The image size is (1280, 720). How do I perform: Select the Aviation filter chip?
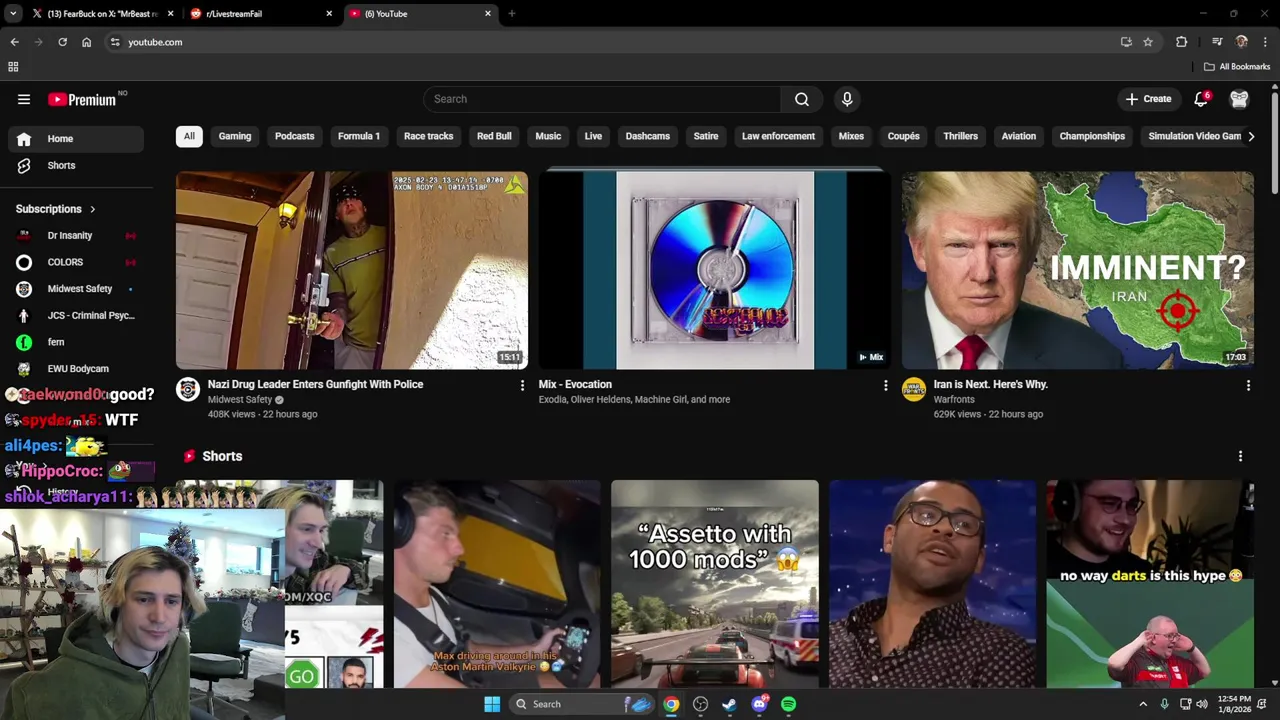click(1019, 136)
